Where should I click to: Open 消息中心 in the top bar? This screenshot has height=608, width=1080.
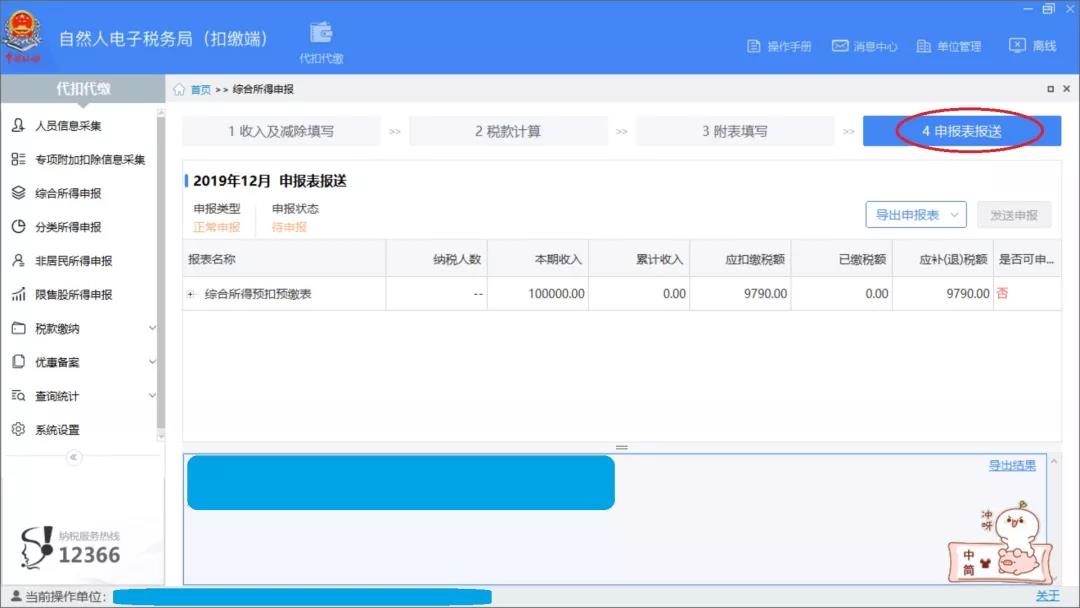(864, 45)
